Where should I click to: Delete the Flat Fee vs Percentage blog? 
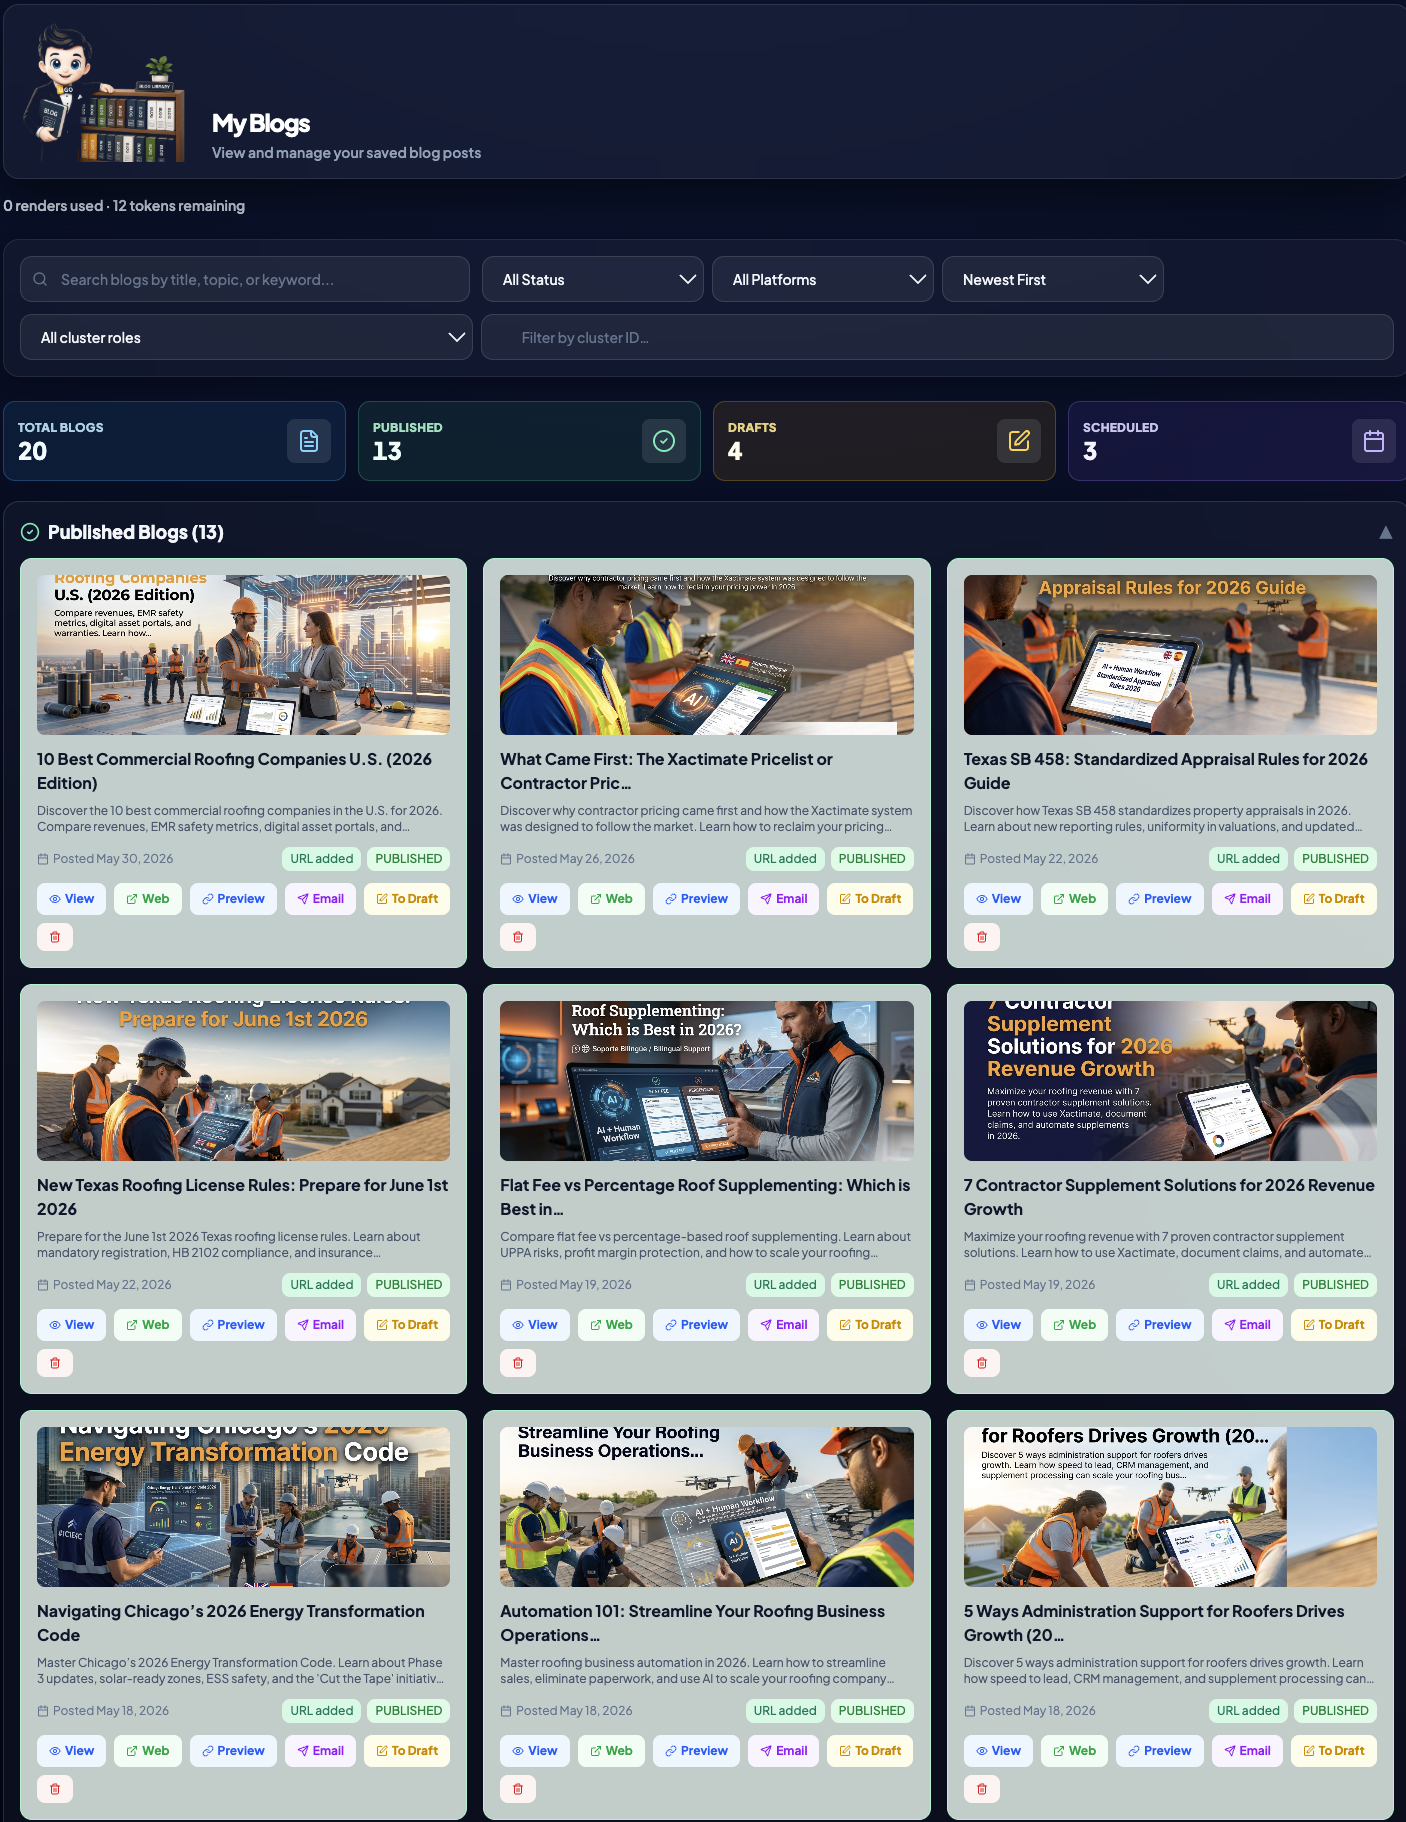(518, 1363)
